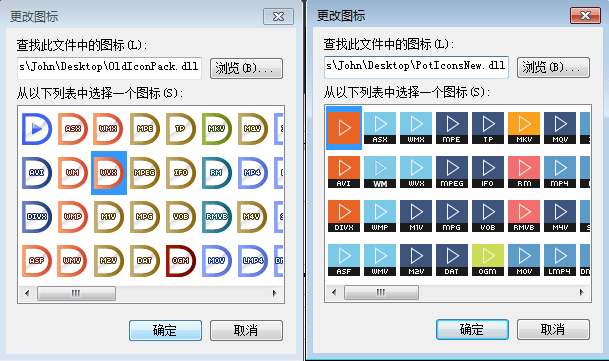Select the VOB tile in PotIconsNew dialog
Image resolution: width=609 pixels, height=361 pixels.
[x=488, y=216]
